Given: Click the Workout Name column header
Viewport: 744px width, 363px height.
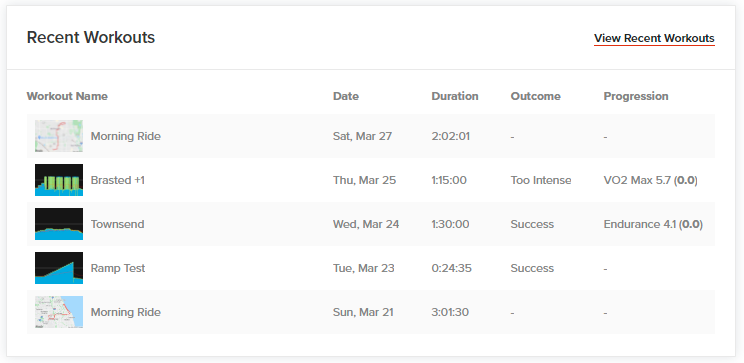Looking at the screenshot, I should coord(67,96).
